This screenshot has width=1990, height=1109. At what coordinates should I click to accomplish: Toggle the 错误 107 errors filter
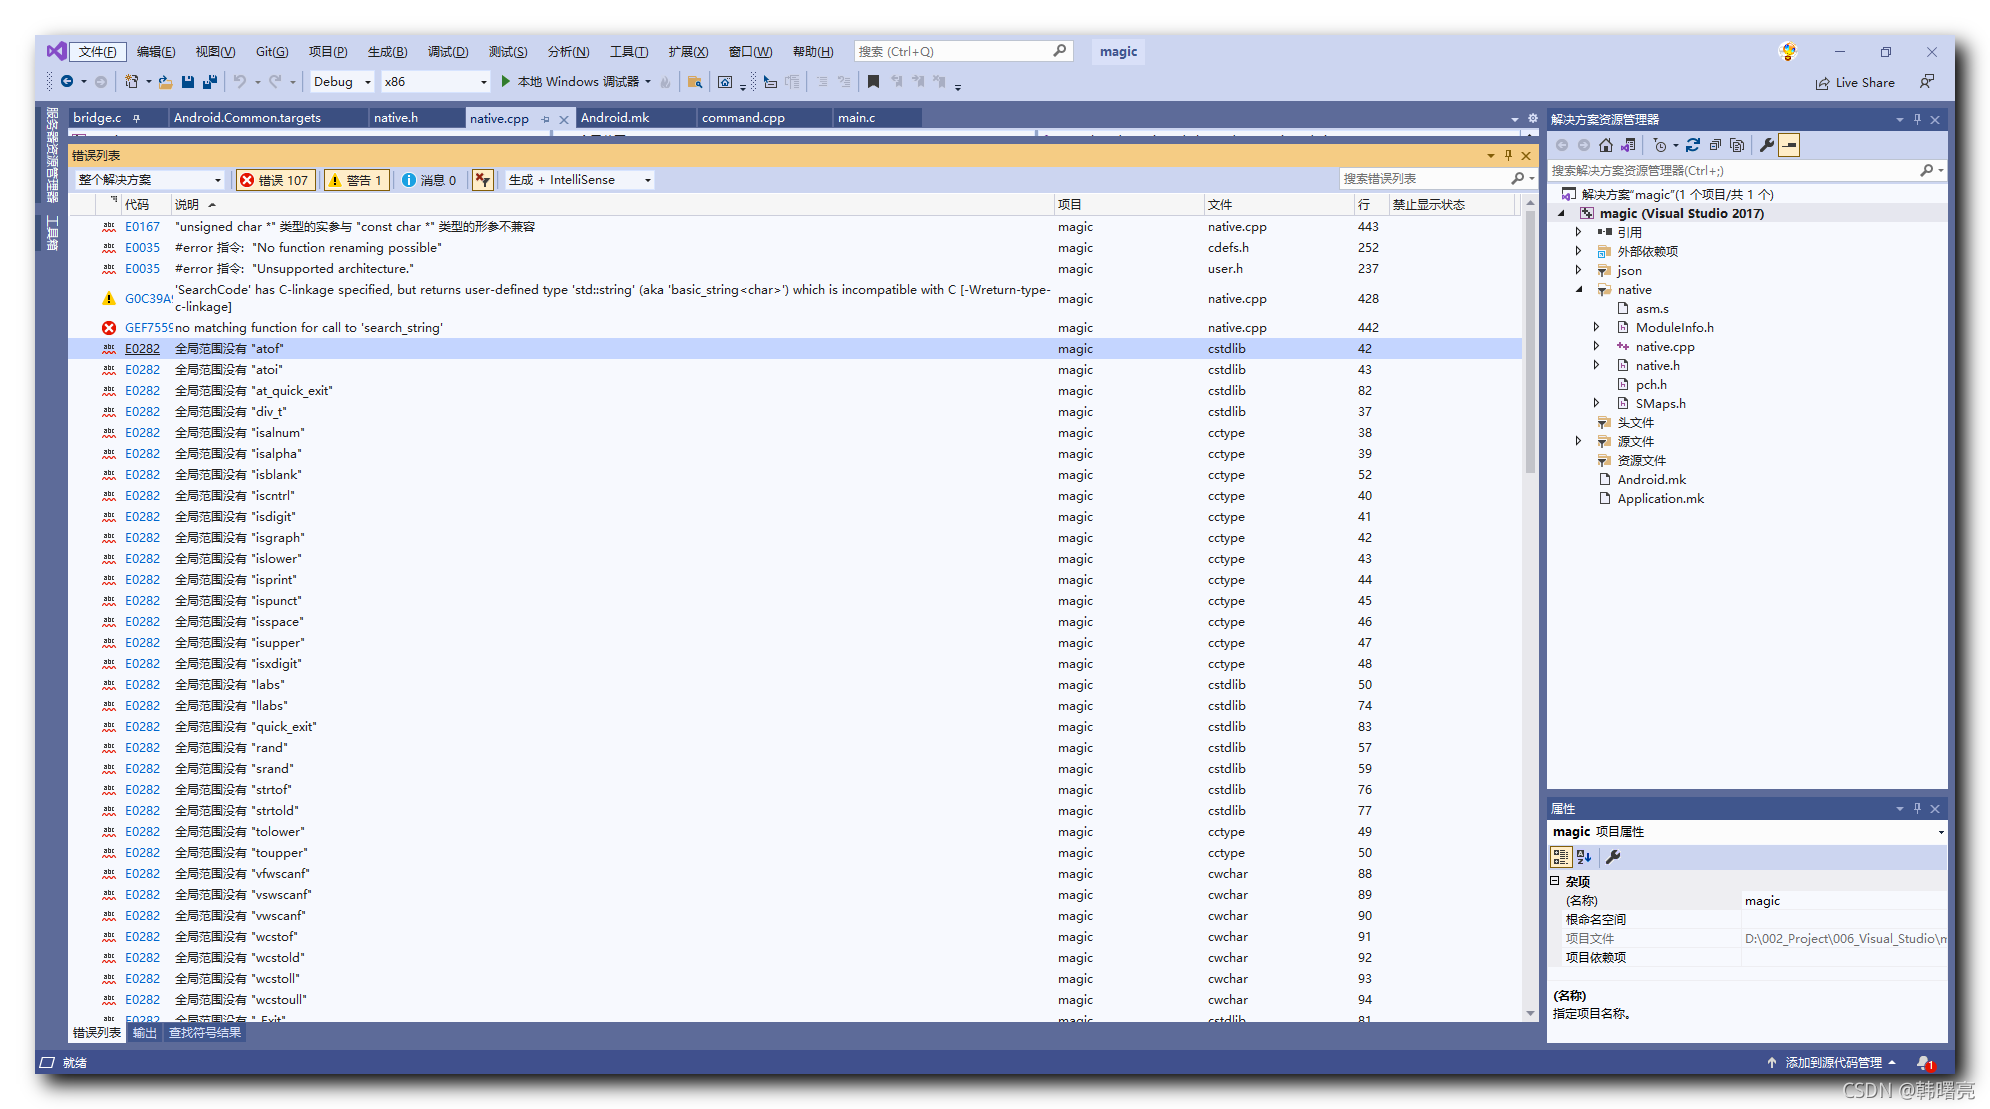pos(275,180)
